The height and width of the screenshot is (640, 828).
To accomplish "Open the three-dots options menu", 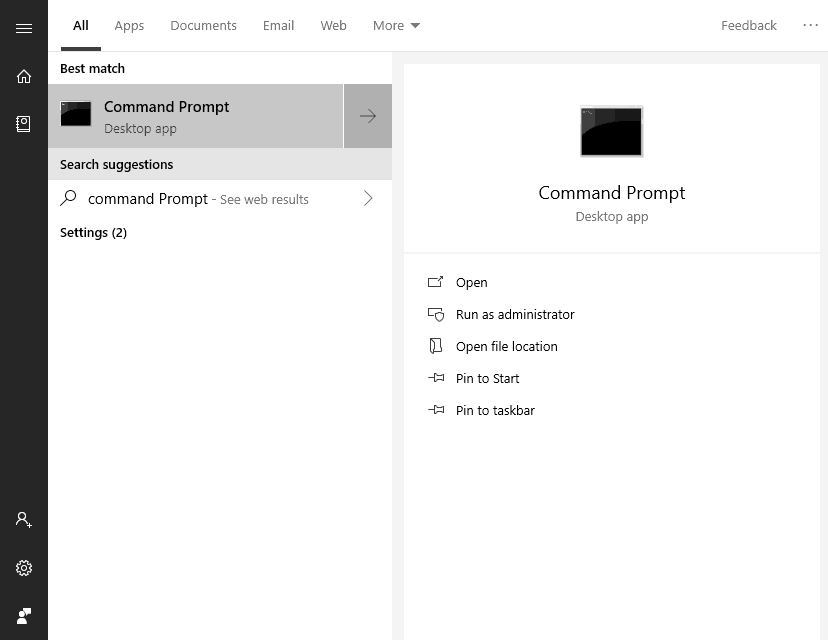I will 810,25.
